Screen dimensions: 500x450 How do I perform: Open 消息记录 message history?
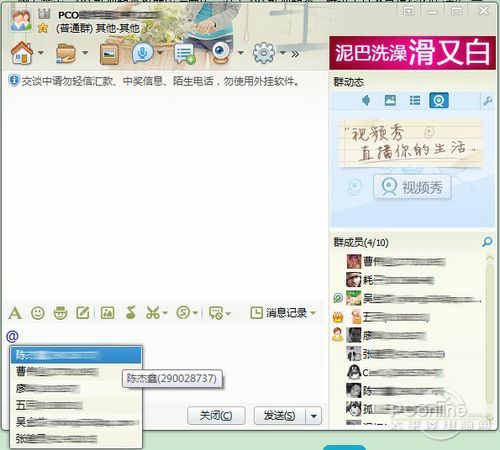point(282,313)
